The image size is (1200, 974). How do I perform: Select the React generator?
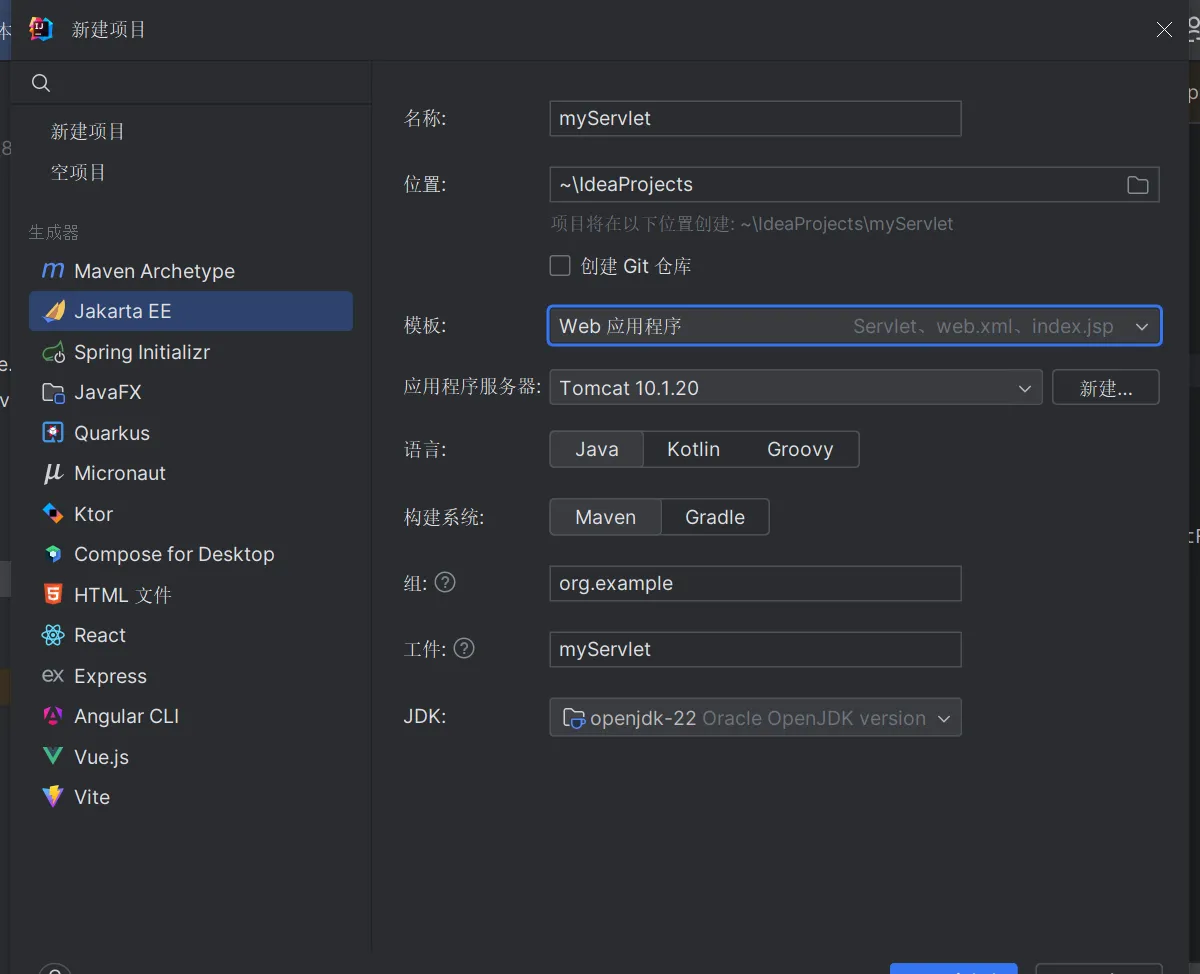click(191, 635)
